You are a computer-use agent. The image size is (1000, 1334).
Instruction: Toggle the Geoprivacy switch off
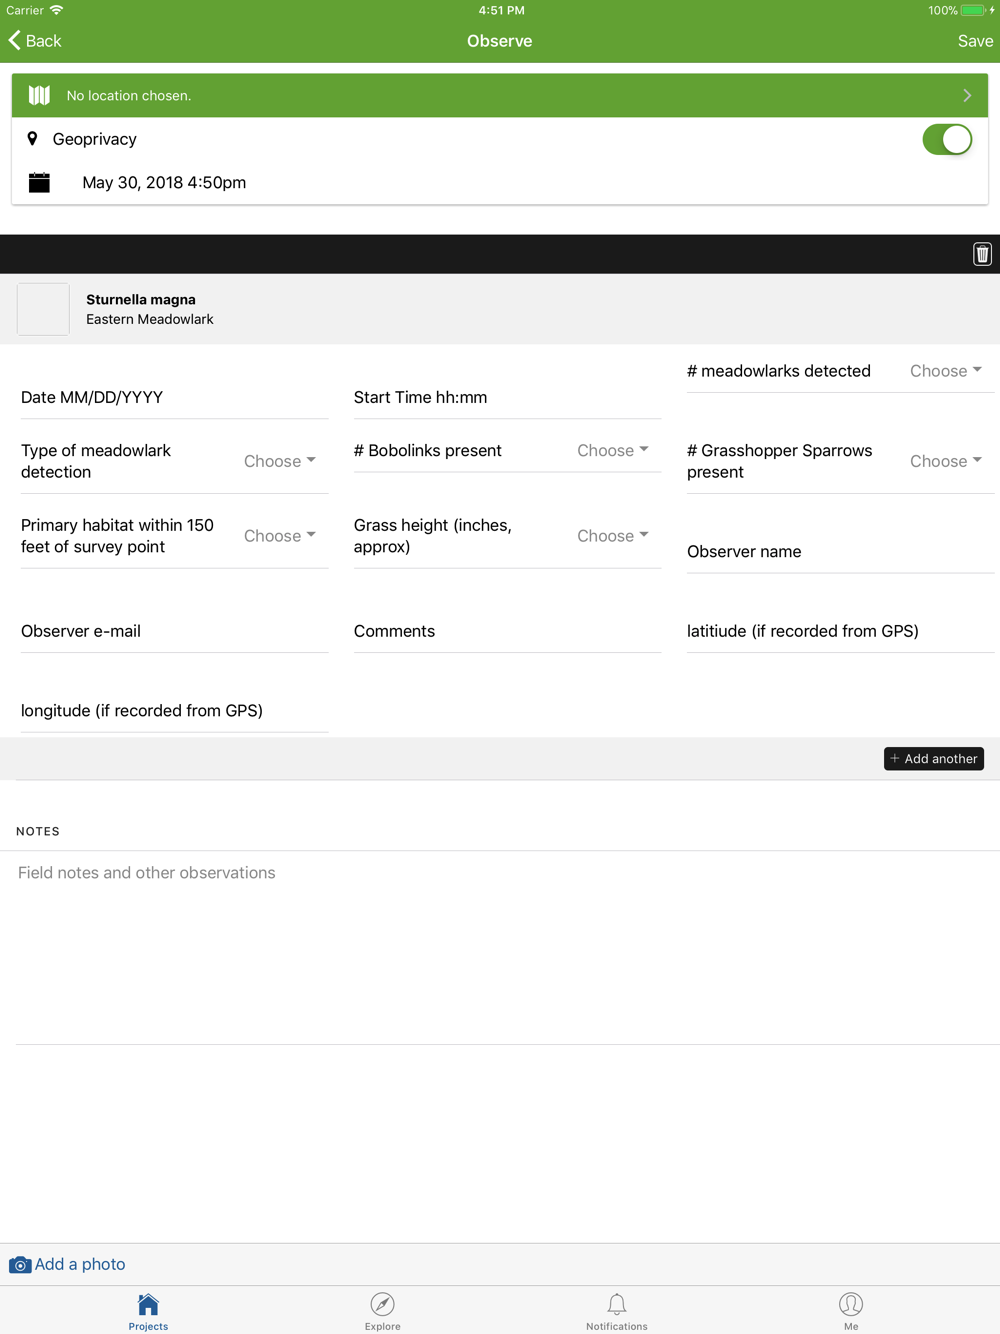point(946,140)
